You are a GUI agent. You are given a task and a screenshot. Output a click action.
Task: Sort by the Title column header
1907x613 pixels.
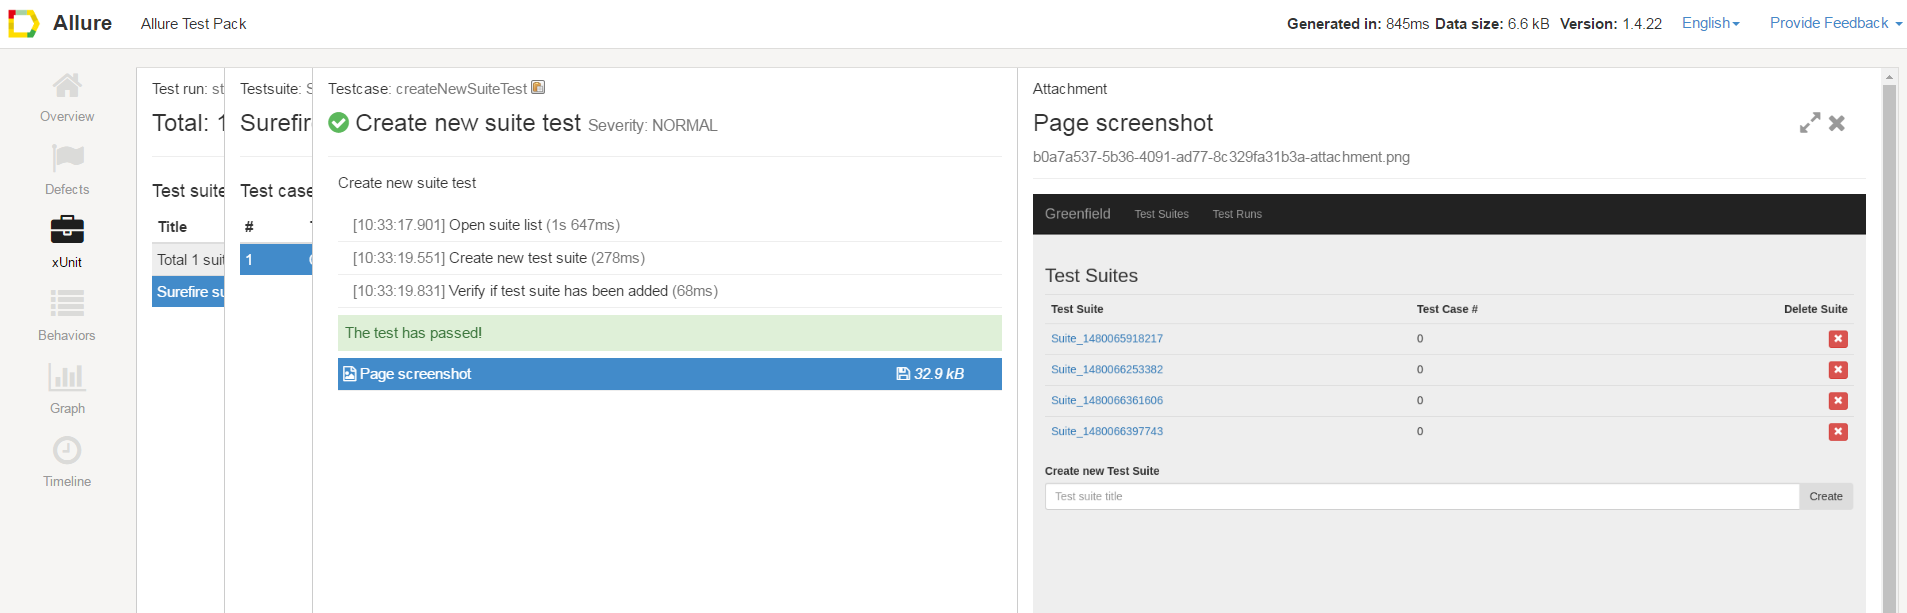(x=172, y=227)
